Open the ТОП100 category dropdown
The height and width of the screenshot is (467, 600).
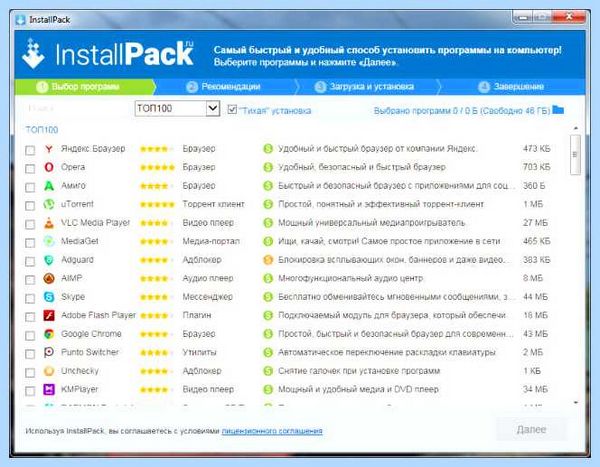(x=177, y=108)
